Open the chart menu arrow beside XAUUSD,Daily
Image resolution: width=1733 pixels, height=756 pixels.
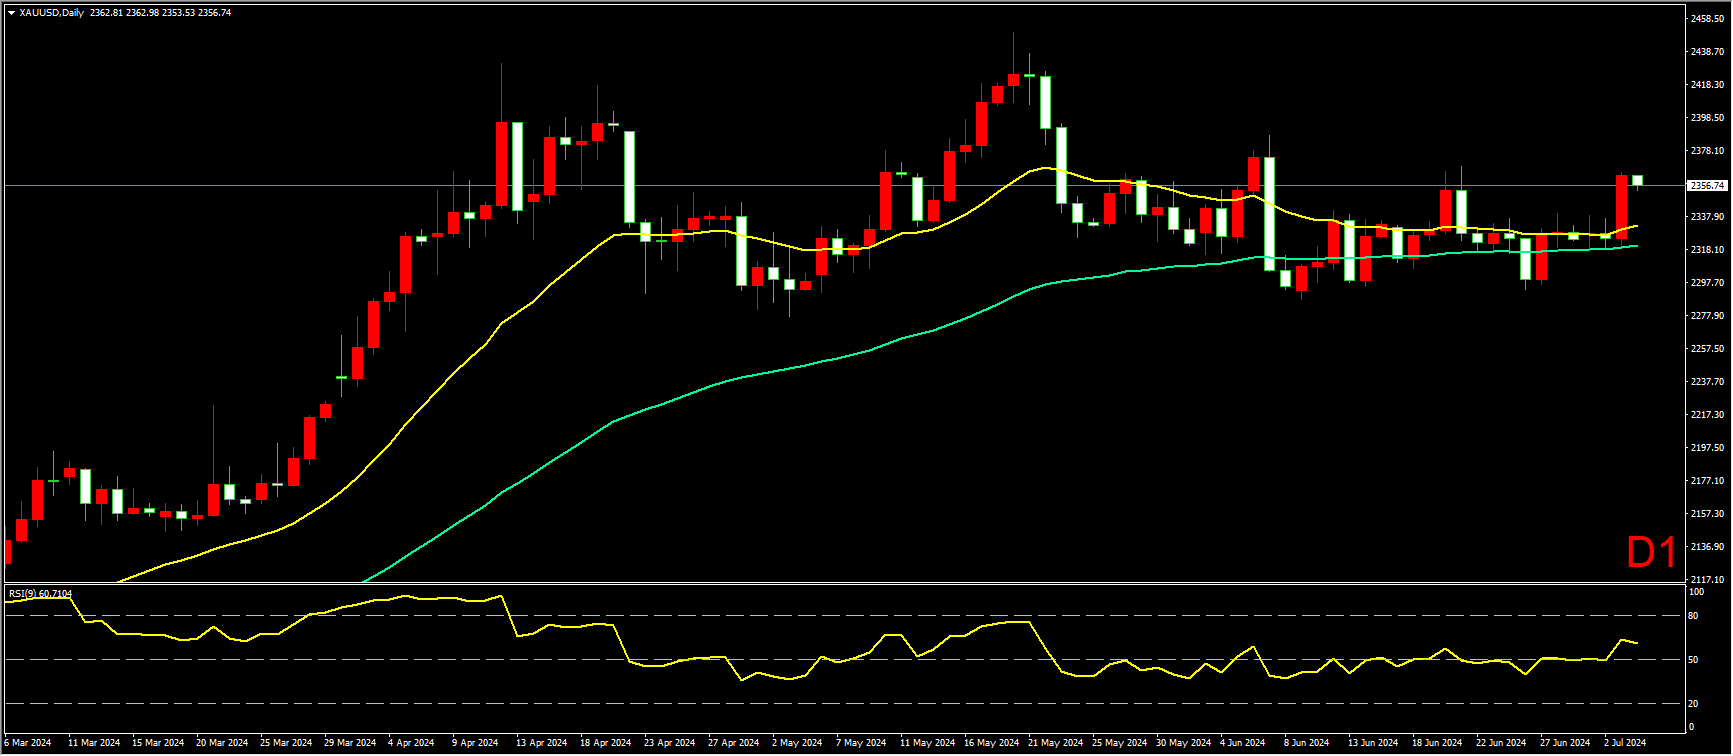click(x=11, y=13)
